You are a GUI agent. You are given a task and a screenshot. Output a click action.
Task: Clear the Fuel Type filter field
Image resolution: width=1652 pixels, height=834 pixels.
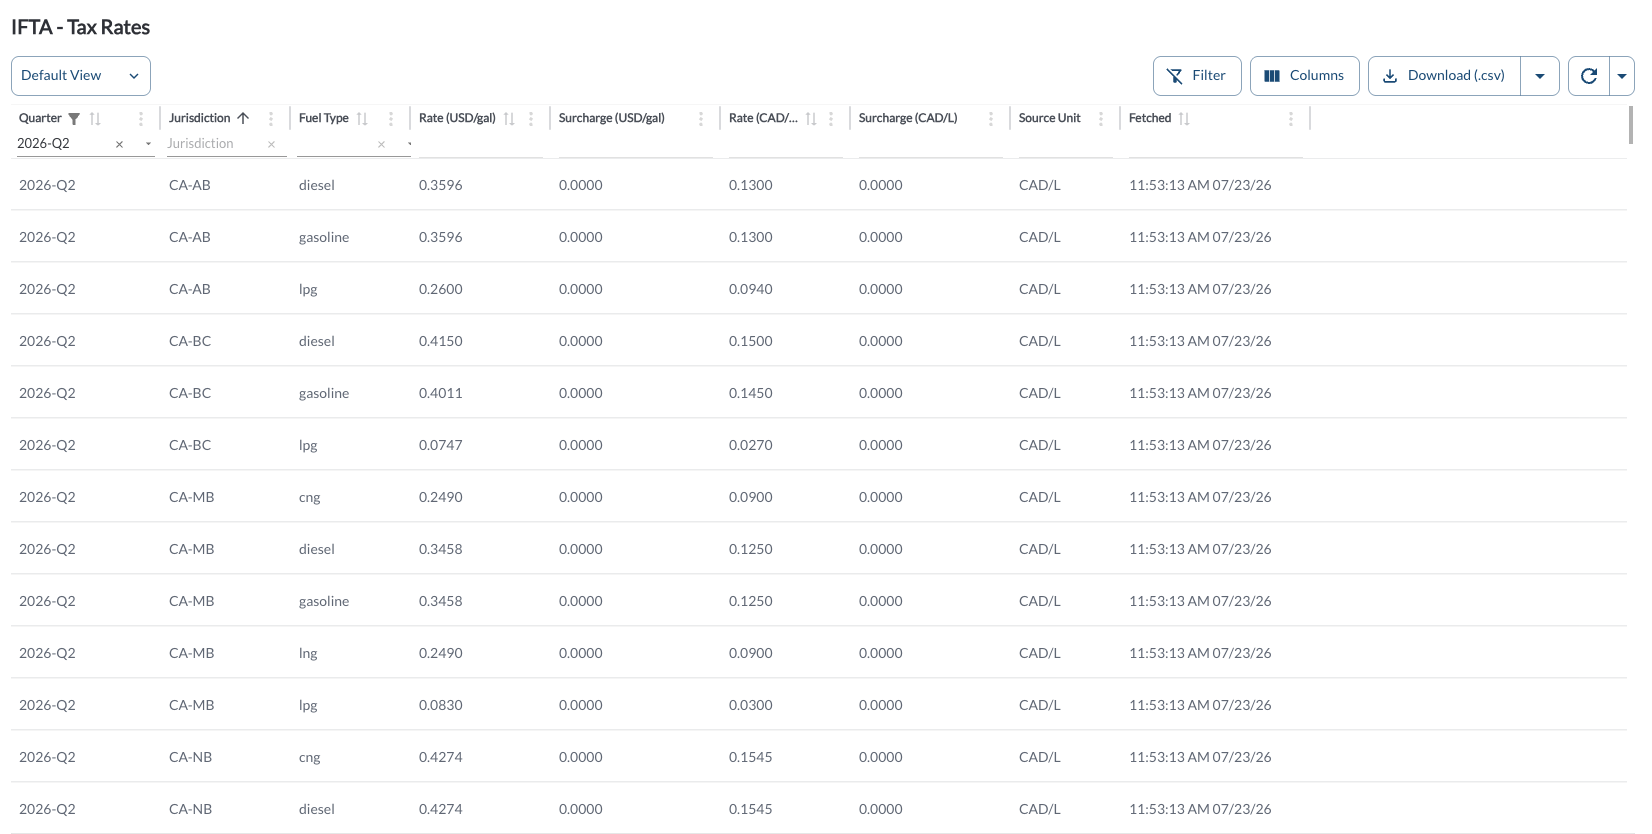(381, 144)
